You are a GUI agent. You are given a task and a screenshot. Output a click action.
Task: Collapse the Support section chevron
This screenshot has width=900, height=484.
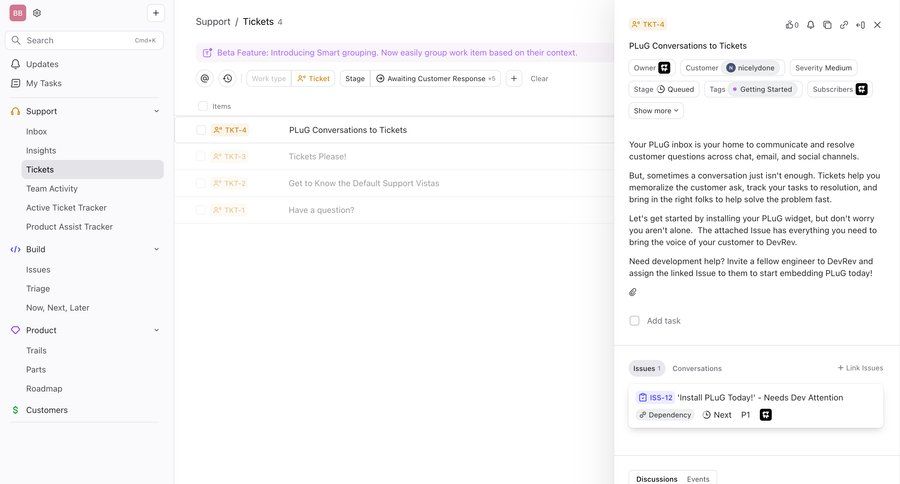tap(156, 111)
